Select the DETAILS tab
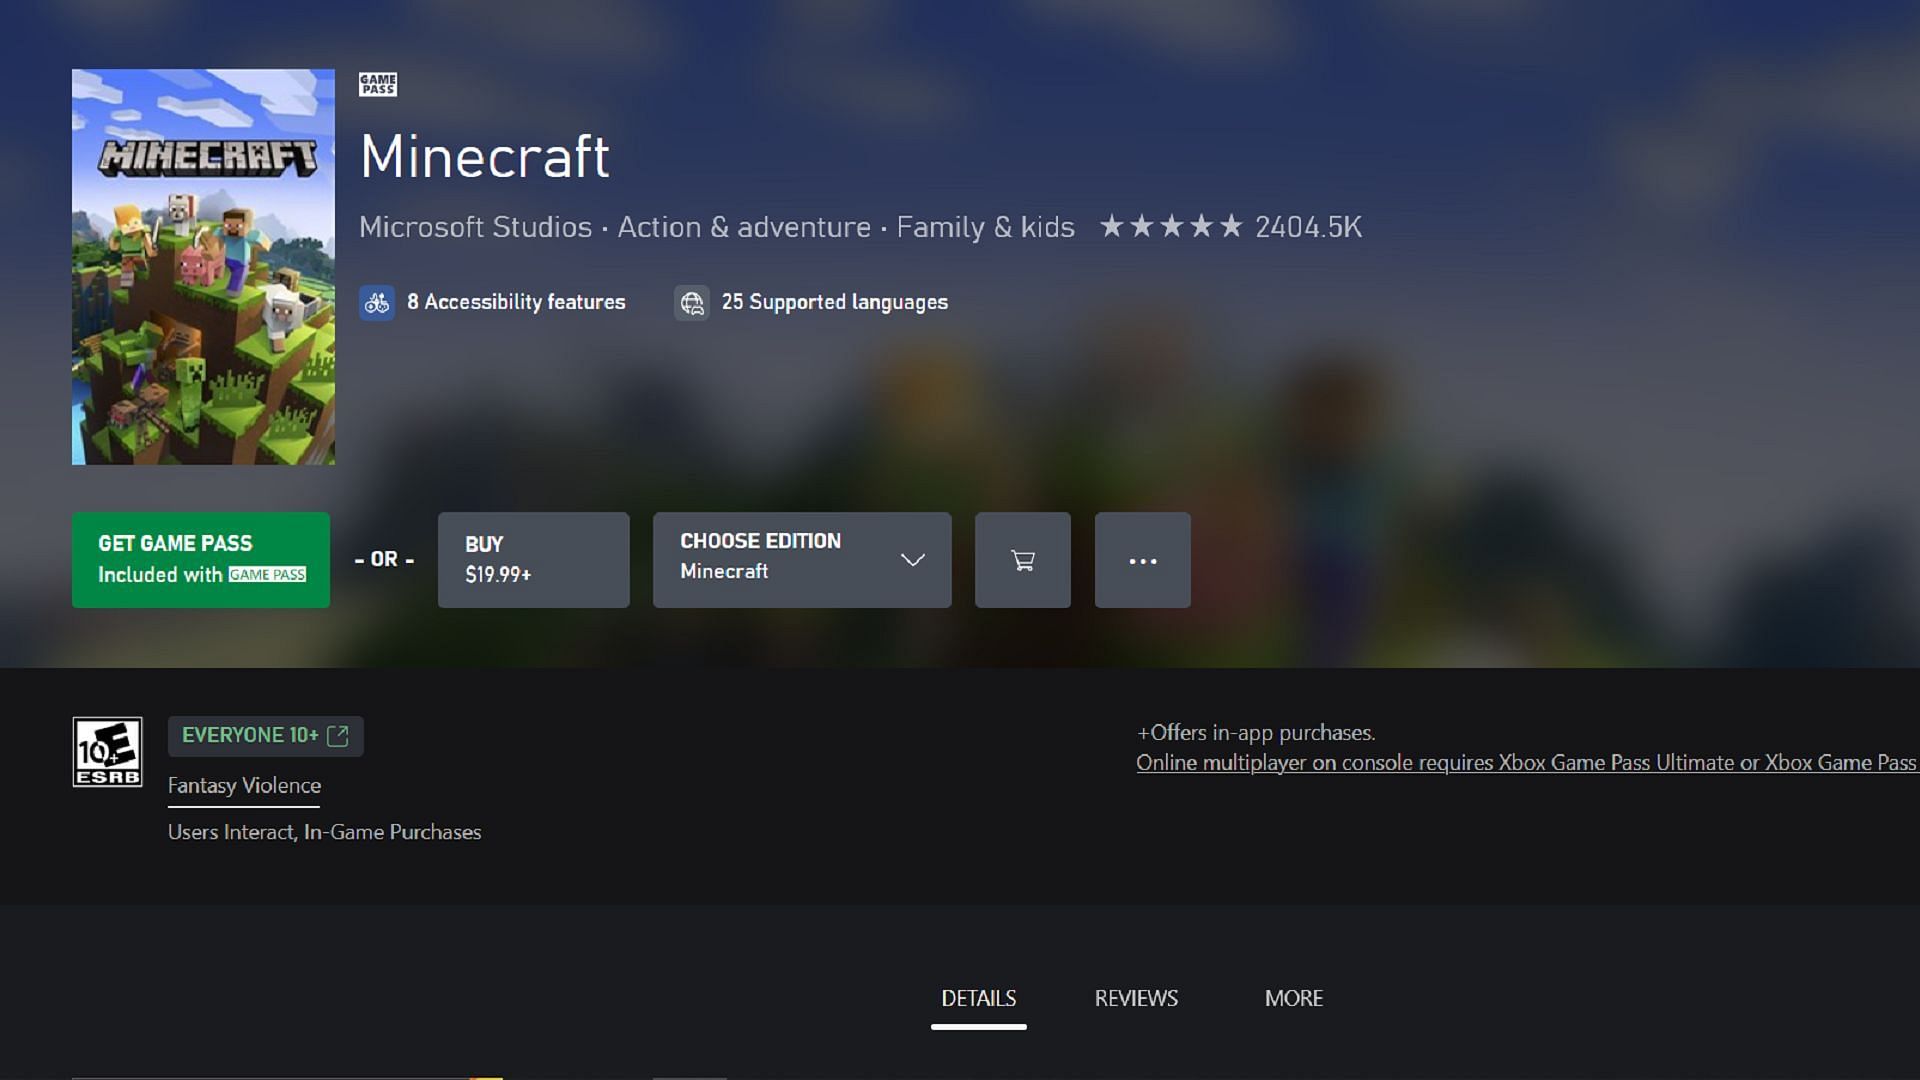The height and width of the screenshot is (1080, 1920). coord(978,998)
